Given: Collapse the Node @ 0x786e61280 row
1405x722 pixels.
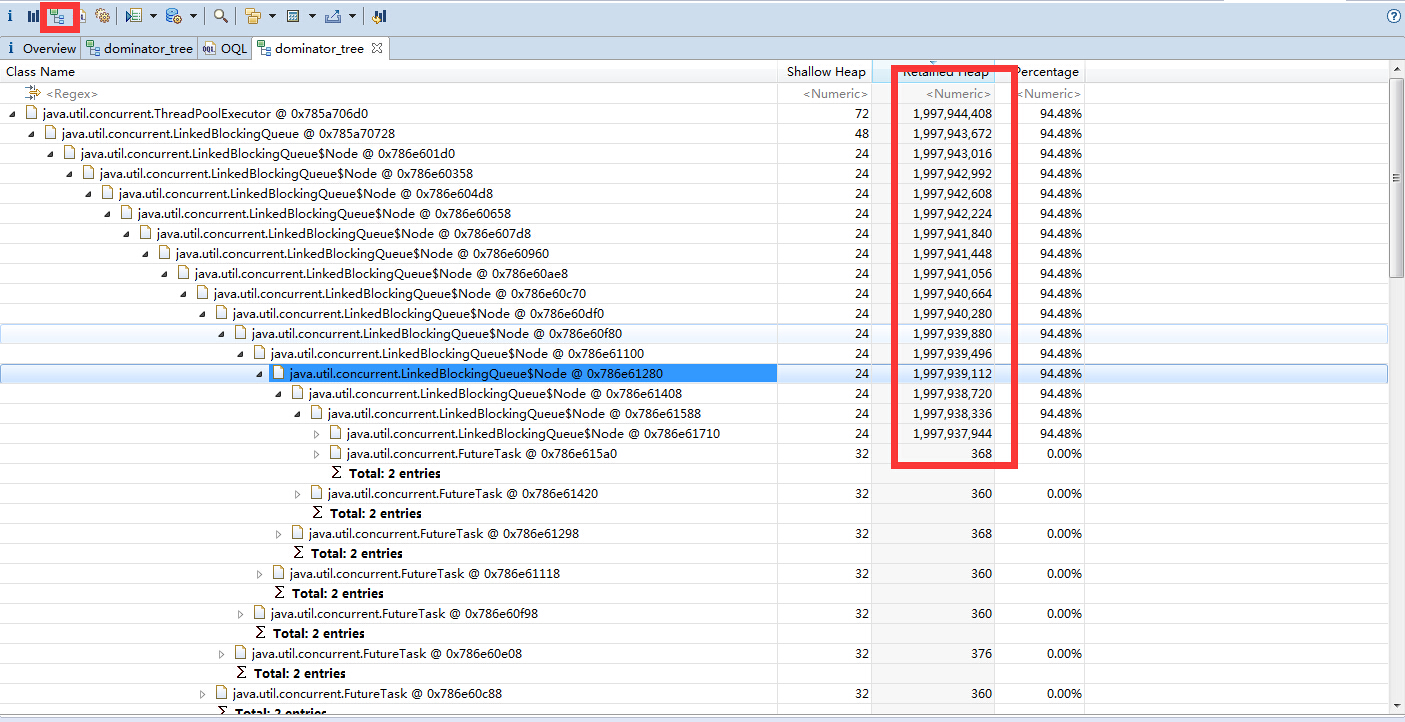Looking at the screenshot, I should (x=259, y=374).
